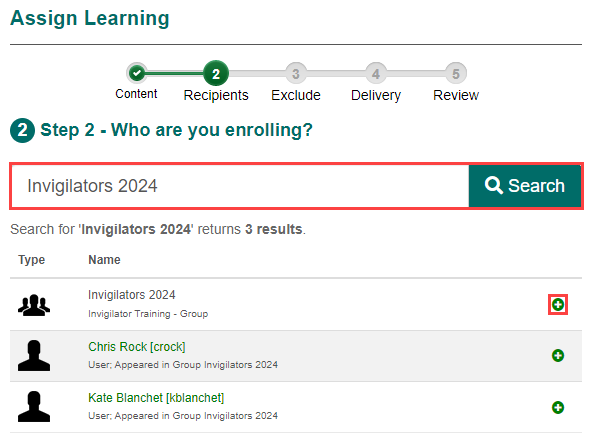Click the user silhouette icon beside Kate Blanchet
This screenshot has width=590, height=438.
coord(34,406)
